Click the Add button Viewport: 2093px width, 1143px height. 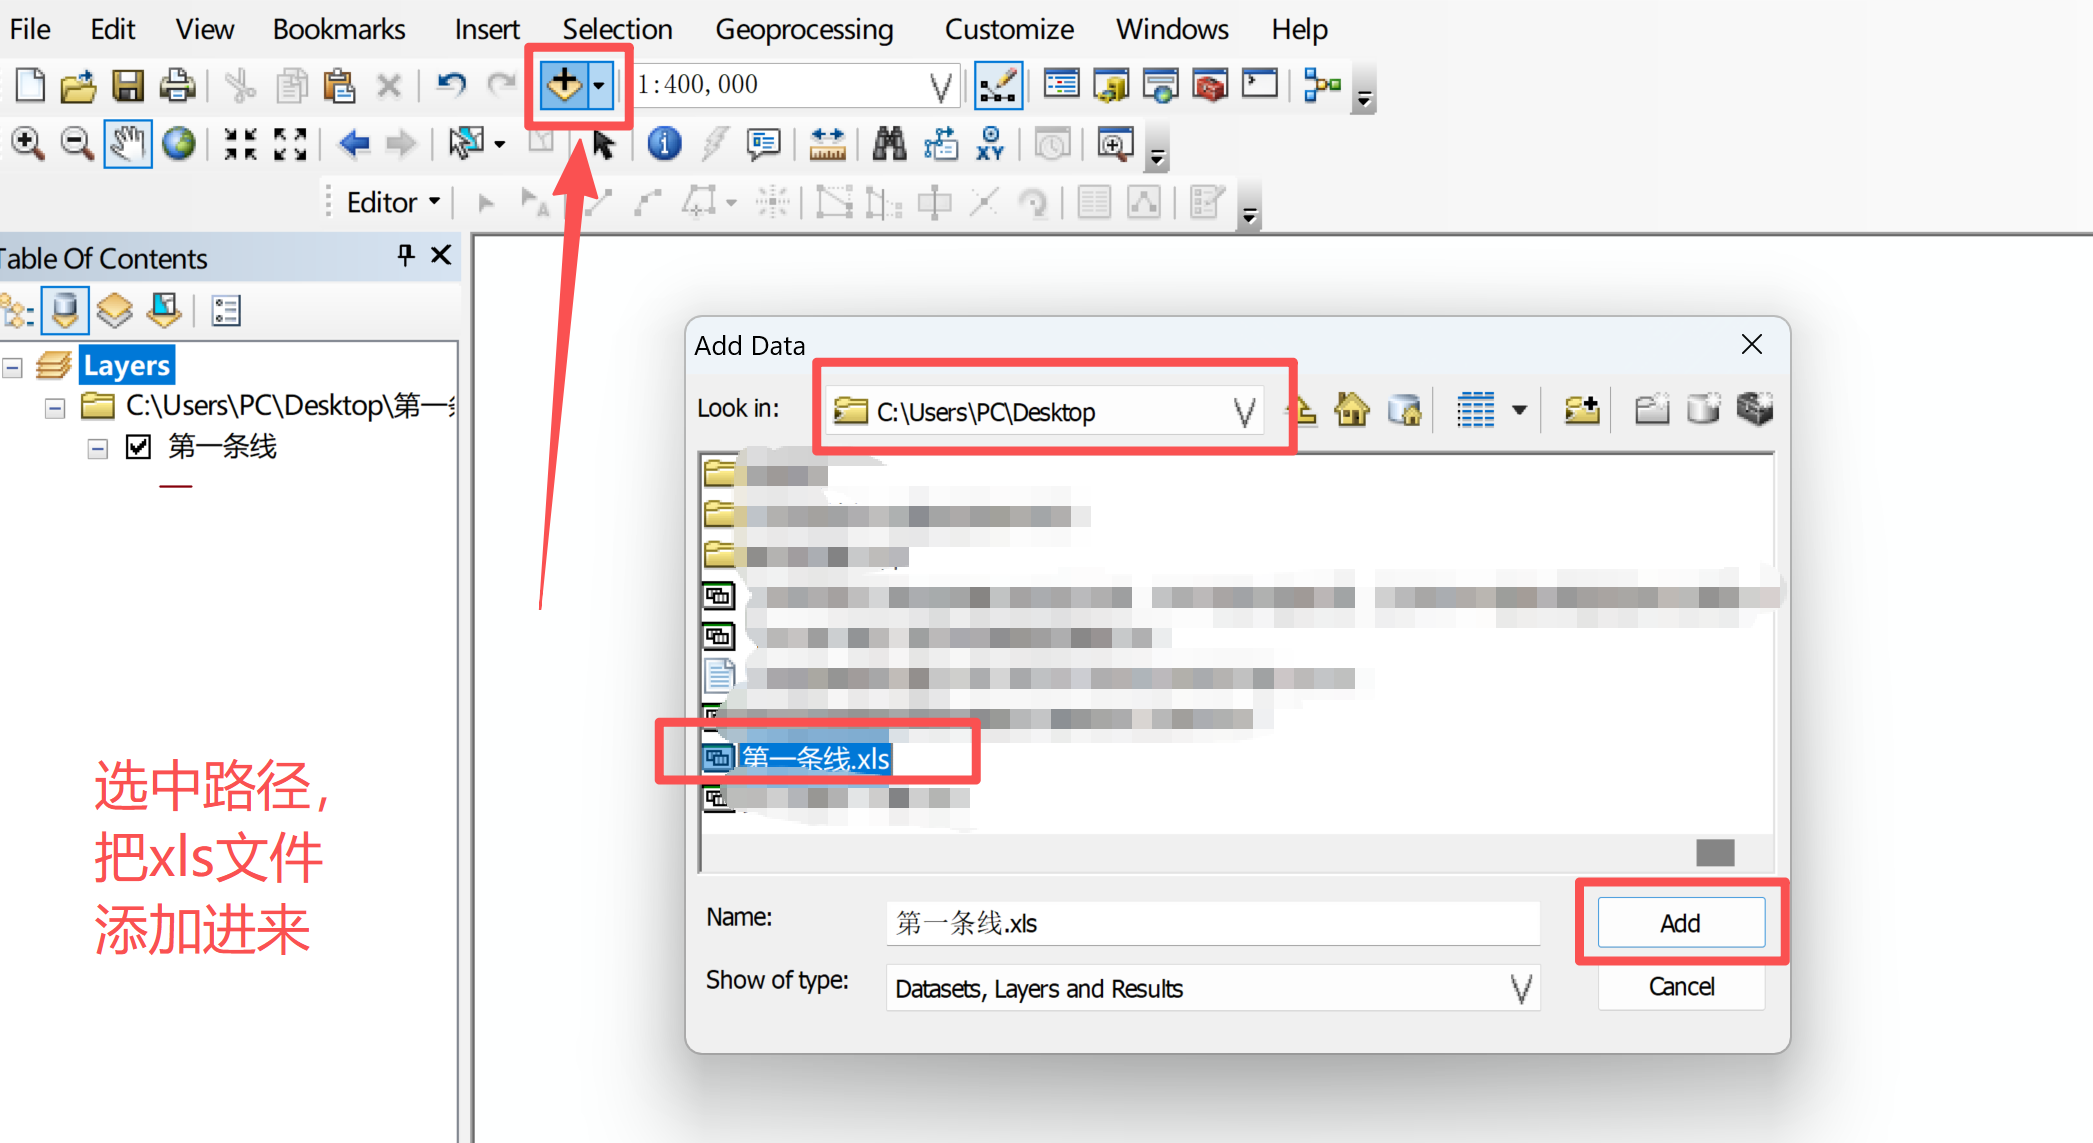click(x=1680, y=923)
